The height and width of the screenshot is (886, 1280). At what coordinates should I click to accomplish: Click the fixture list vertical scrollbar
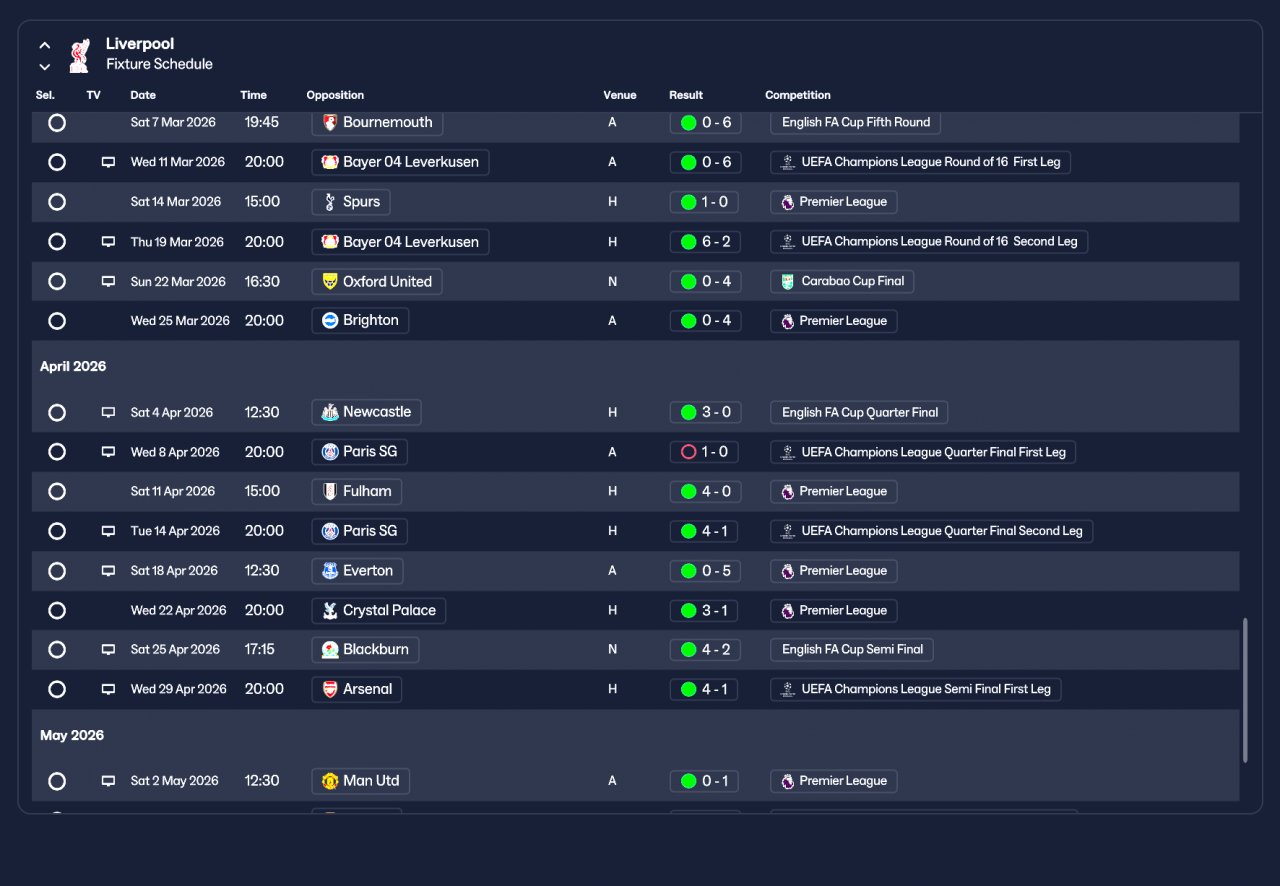point(1245,690)
